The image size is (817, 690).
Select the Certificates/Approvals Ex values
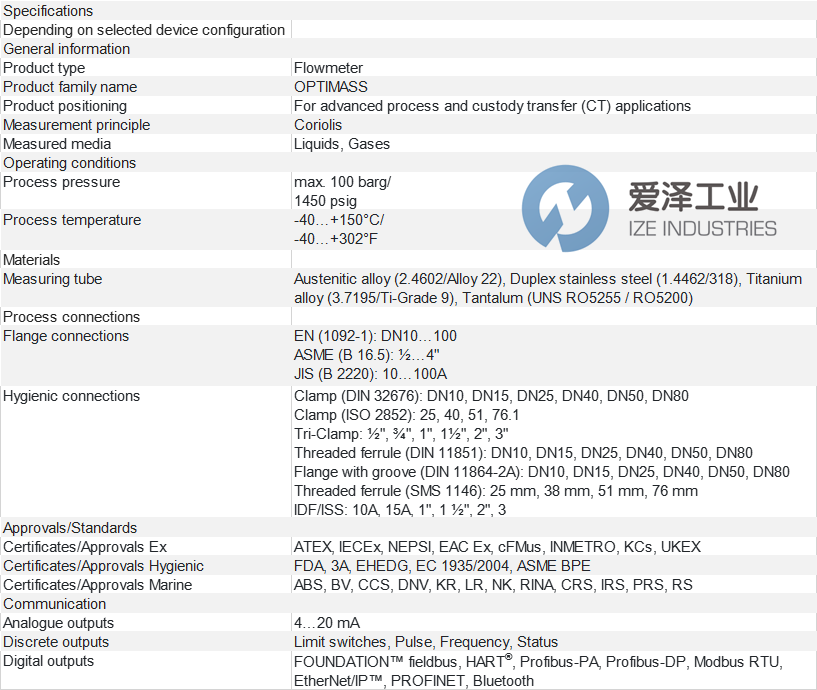pos(497,547)
